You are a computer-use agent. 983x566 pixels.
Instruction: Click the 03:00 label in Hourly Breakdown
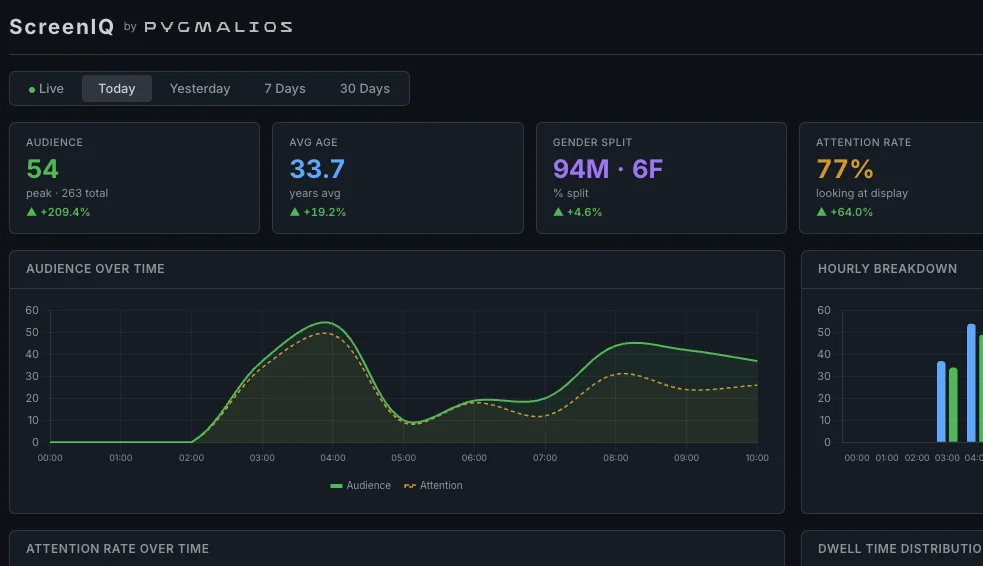click(947, 458)
